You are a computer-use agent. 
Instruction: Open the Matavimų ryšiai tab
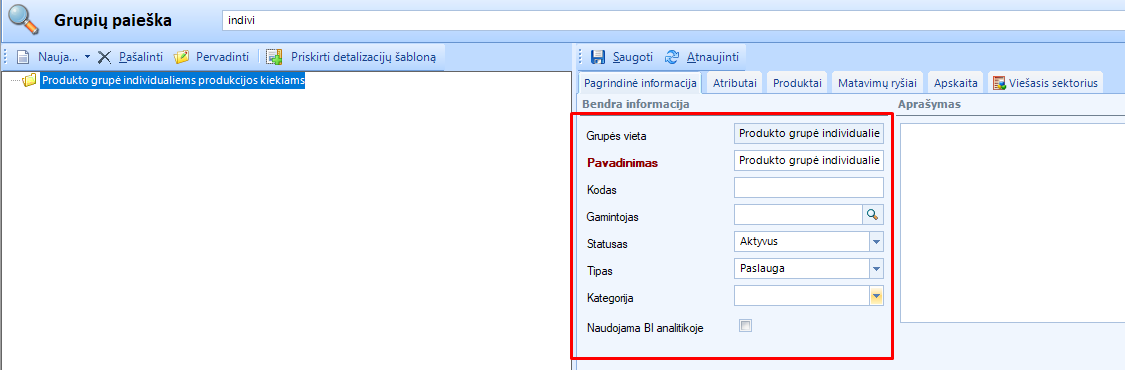(877, 83)
